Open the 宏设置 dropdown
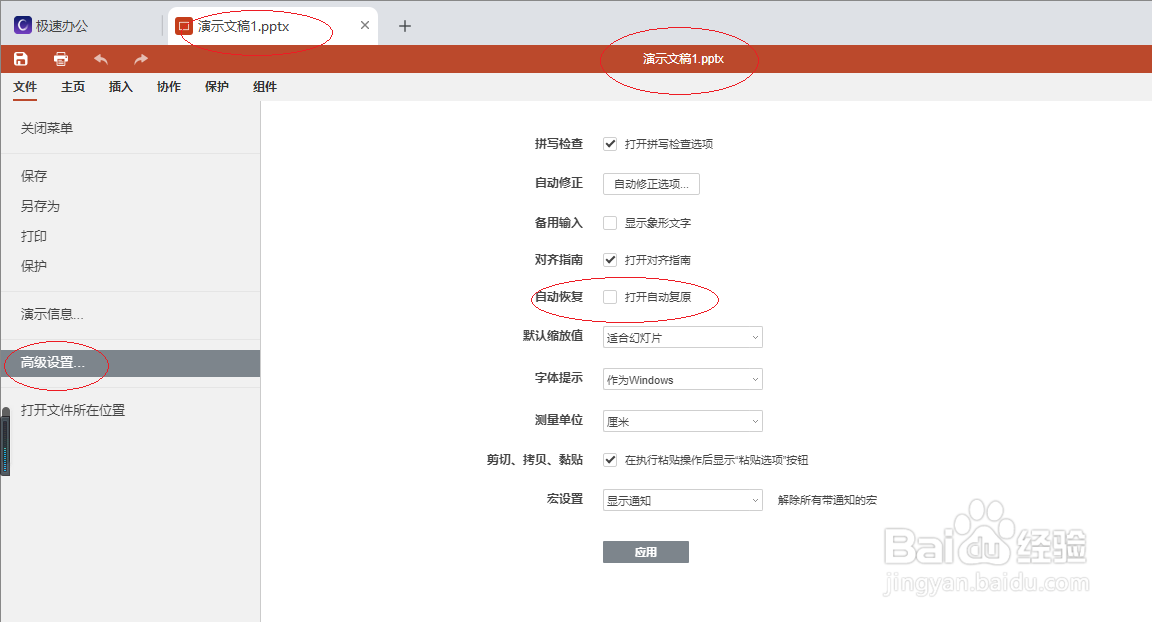This screenshot has height=622, width=1152. tap(681, 499)
